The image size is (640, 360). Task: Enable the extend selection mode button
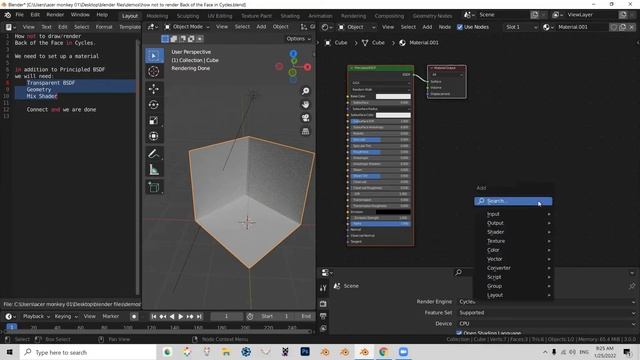tap(173, 39)
